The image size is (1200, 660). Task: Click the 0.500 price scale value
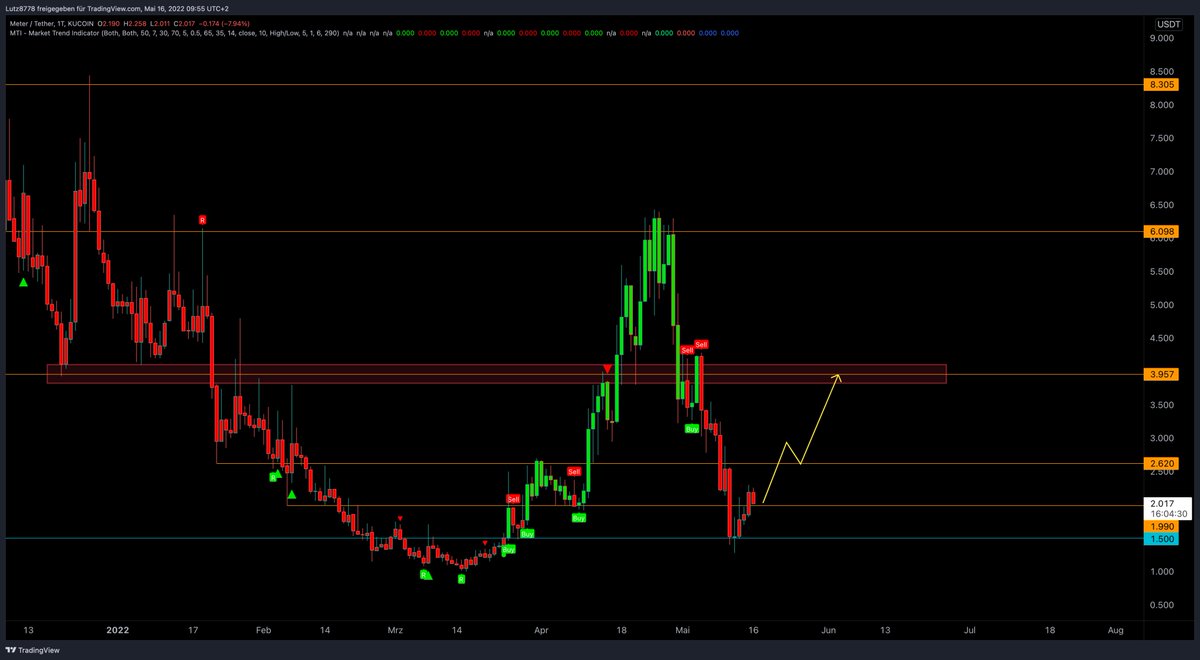pos(1161,605)
